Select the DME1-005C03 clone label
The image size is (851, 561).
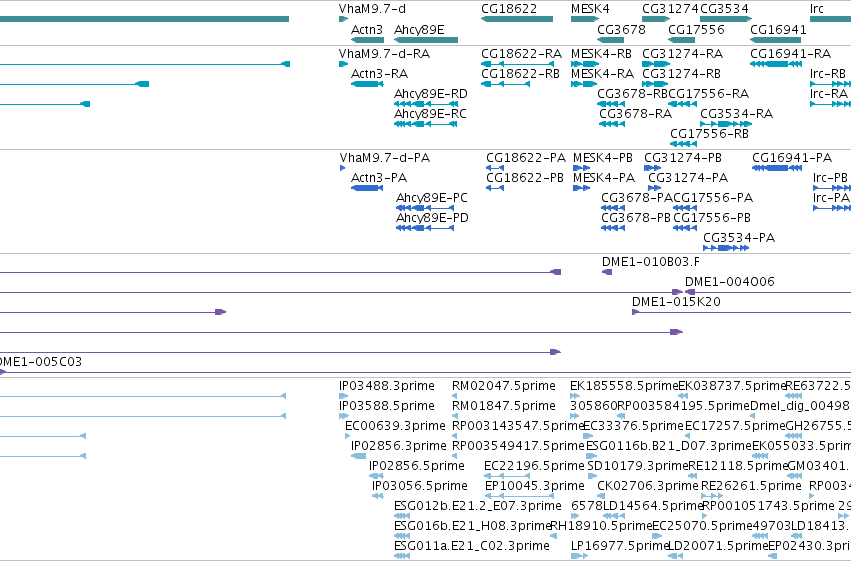point(40,362)
